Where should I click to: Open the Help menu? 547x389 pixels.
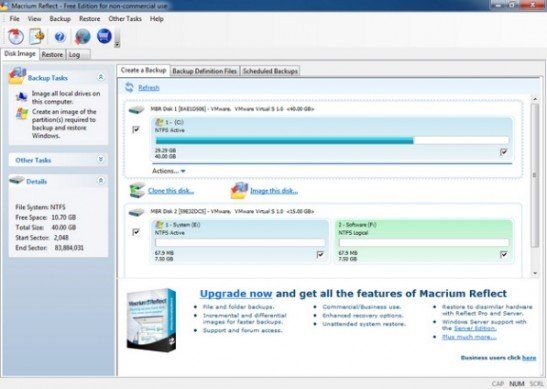[x=157, y=18]
